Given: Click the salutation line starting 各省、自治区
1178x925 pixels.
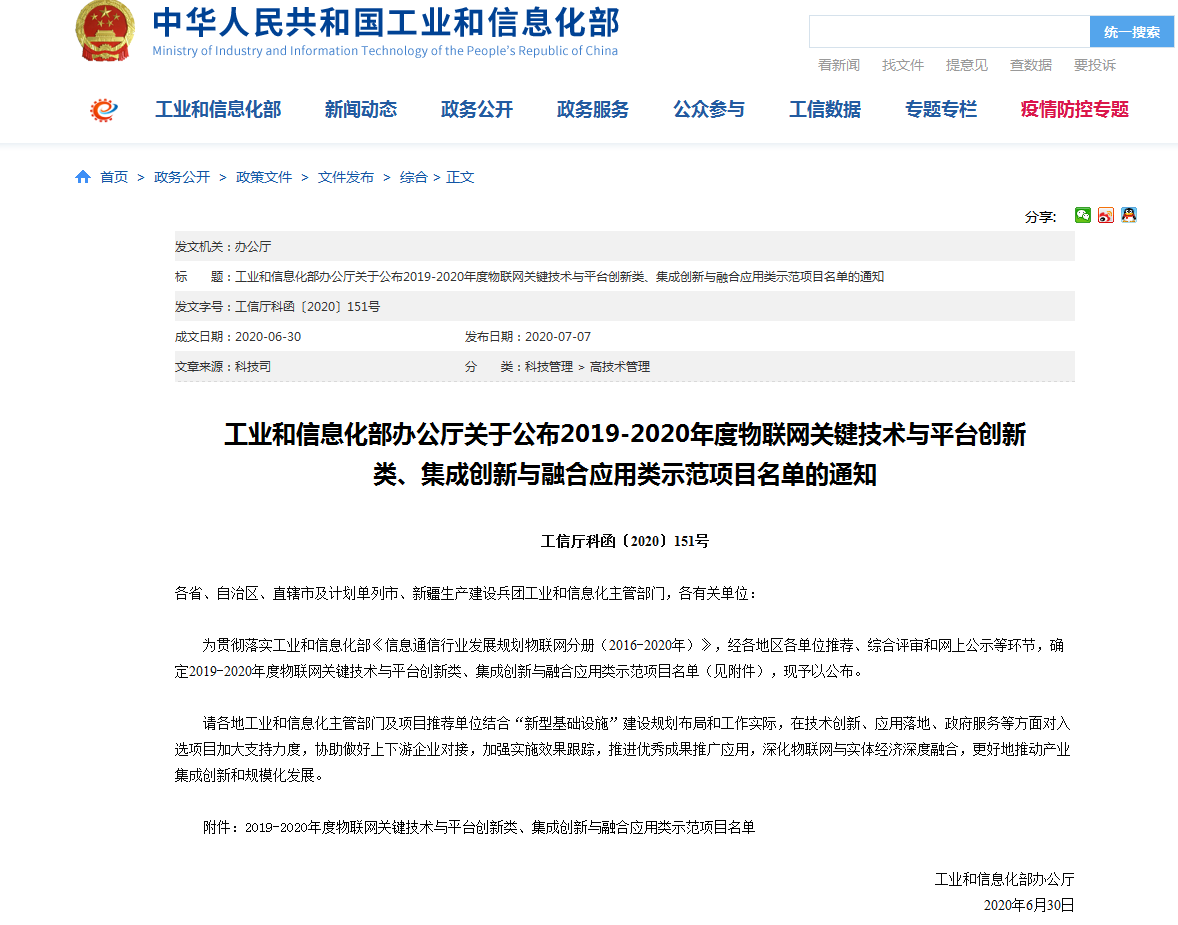Looking at the screenshot, I should (466, 594).
